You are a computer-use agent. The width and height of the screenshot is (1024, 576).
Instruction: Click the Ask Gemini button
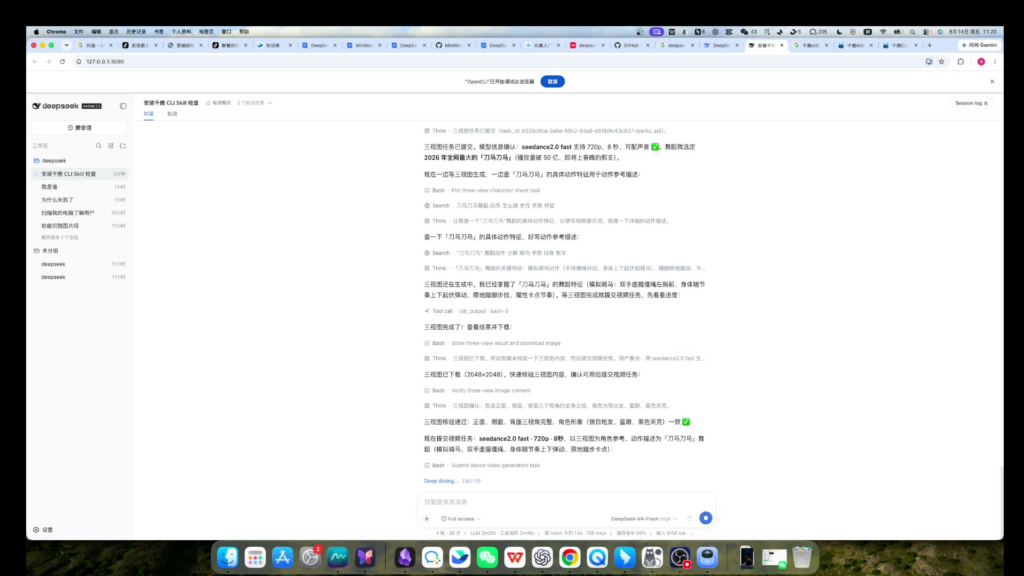[x=979, y=45]
